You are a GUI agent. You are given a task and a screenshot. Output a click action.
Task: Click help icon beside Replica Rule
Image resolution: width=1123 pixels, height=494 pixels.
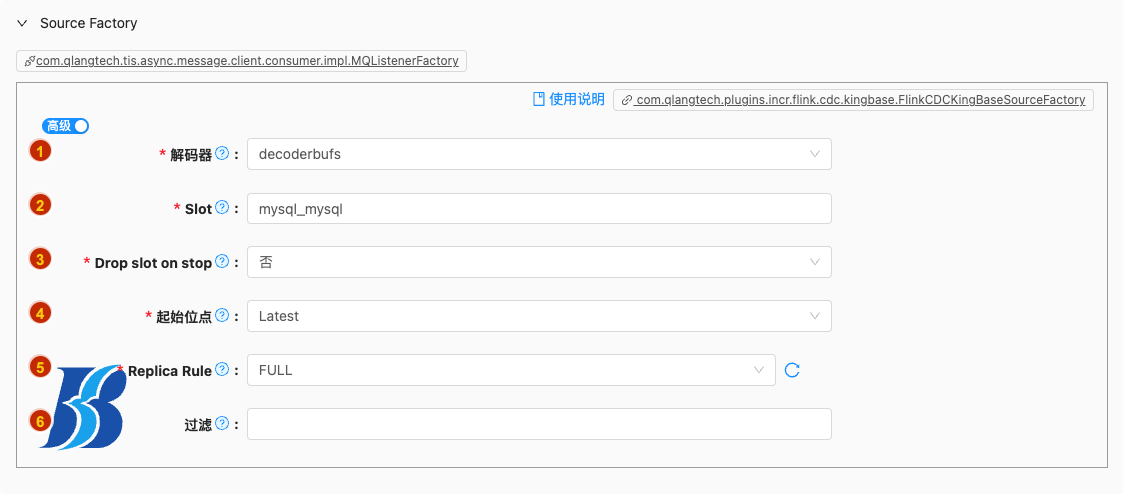tap(222, 370)
